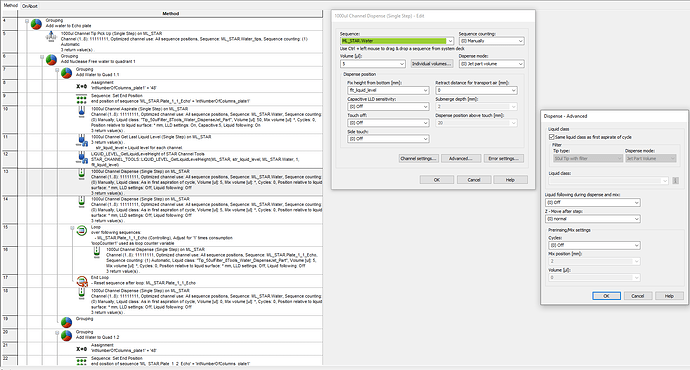Open Help in the Dispense - Advanced dialog
The height and width of the screenshot is (370, 690).
point(669,296)
